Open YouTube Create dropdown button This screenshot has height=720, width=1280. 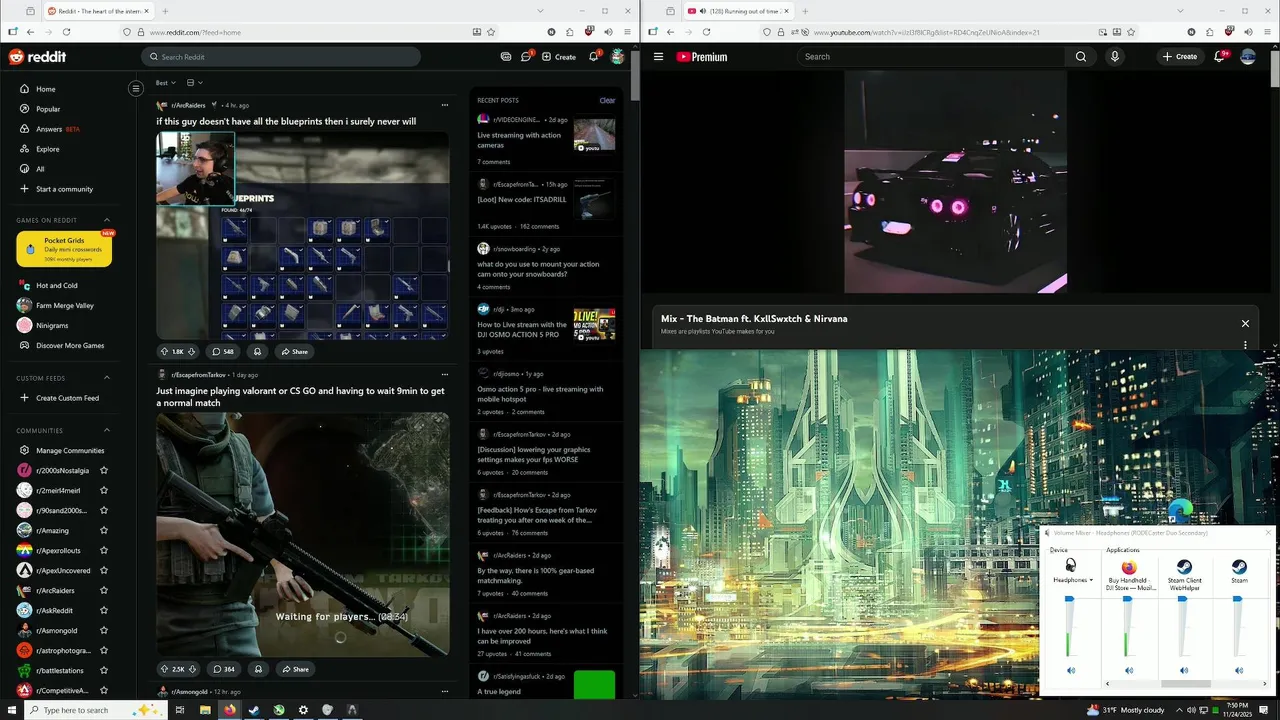point(1180,57)
